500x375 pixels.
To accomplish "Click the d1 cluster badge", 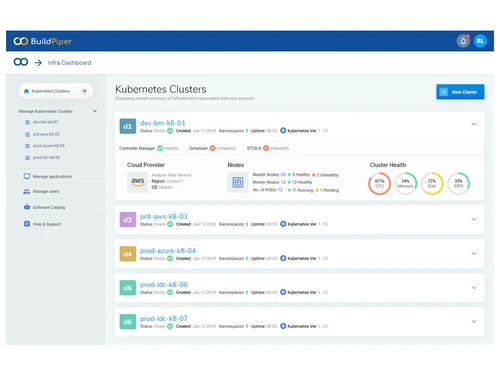I will point(128,126).
